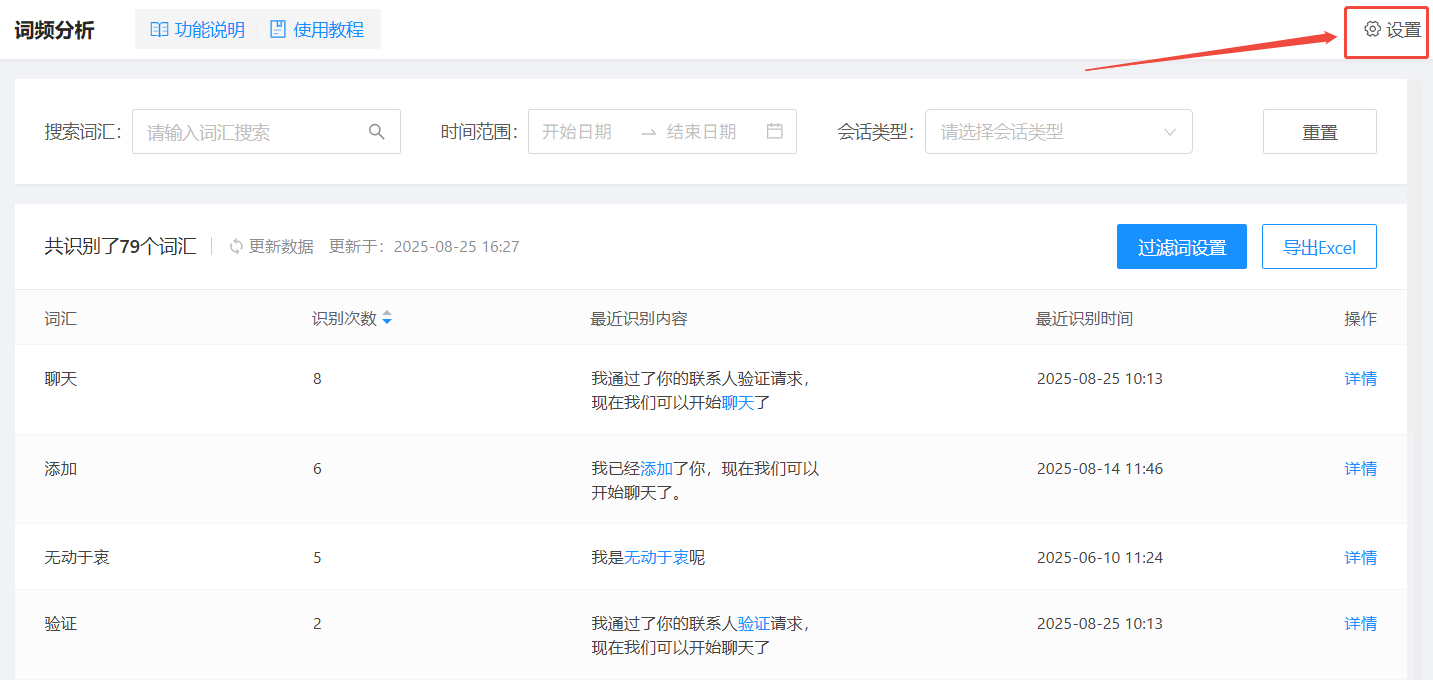Sort by 识别次数 using sort arrows

point(387,319)
